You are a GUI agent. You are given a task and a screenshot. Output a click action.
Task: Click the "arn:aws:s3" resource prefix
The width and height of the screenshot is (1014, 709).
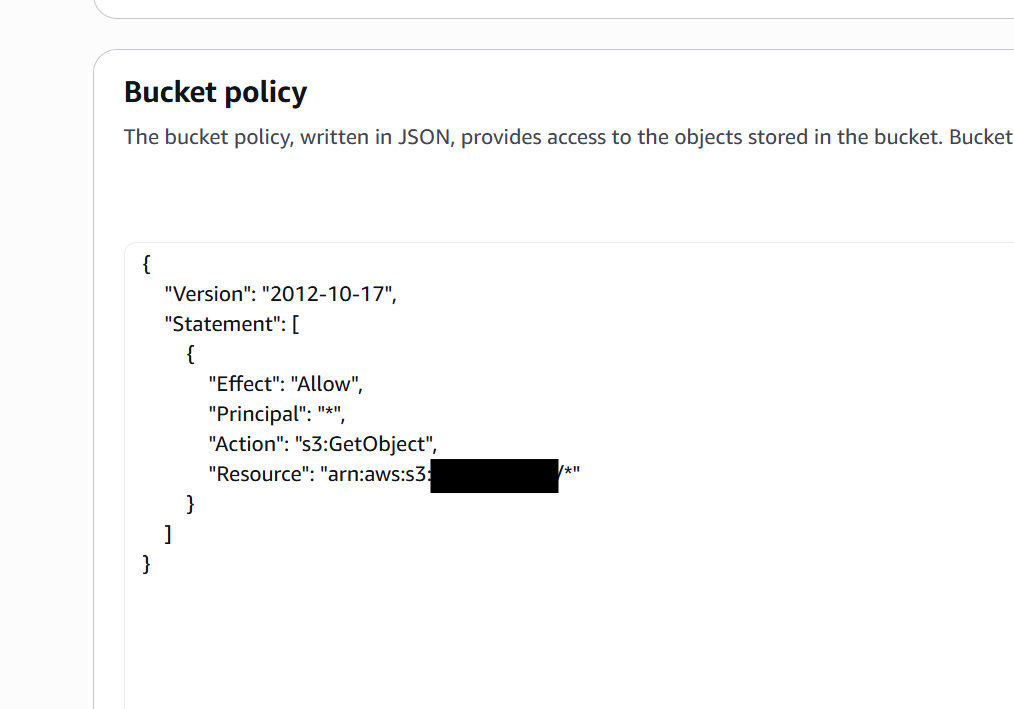374,474
